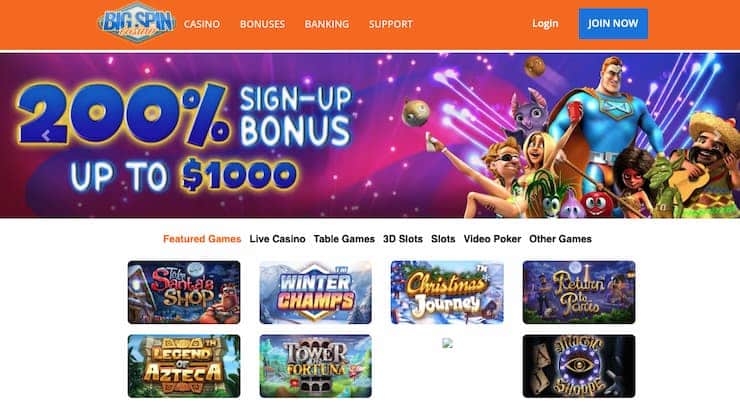Open the Support page
This screenshot has height=403, width=740.
point(390,24)
